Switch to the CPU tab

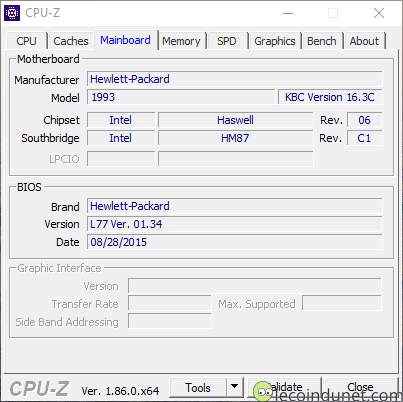click(x=26, y=41)
